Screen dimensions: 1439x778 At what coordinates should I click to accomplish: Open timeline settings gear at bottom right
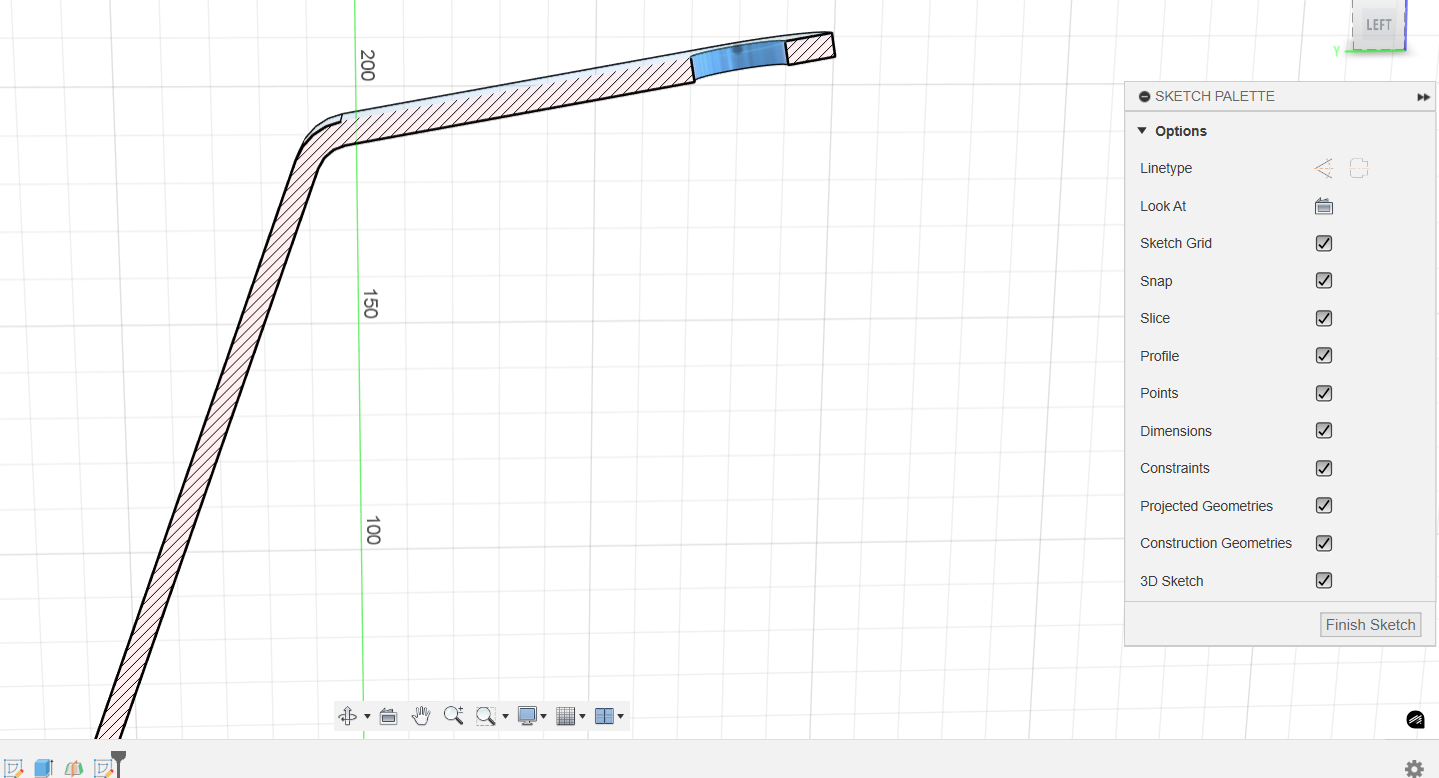1413,768
